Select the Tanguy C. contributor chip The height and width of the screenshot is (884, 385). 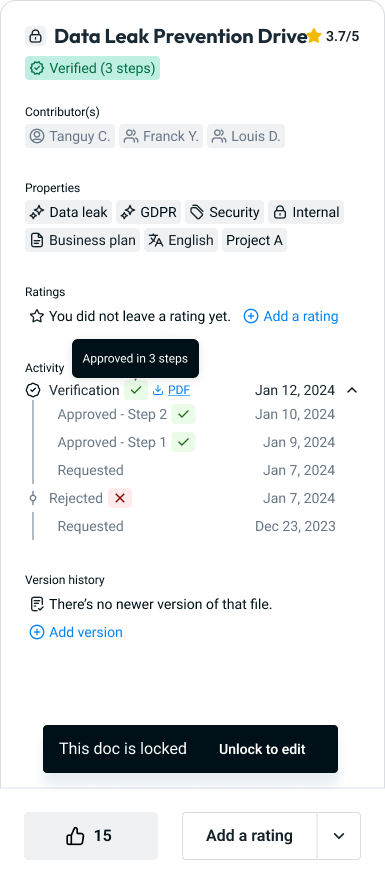[x=70, y=136]
